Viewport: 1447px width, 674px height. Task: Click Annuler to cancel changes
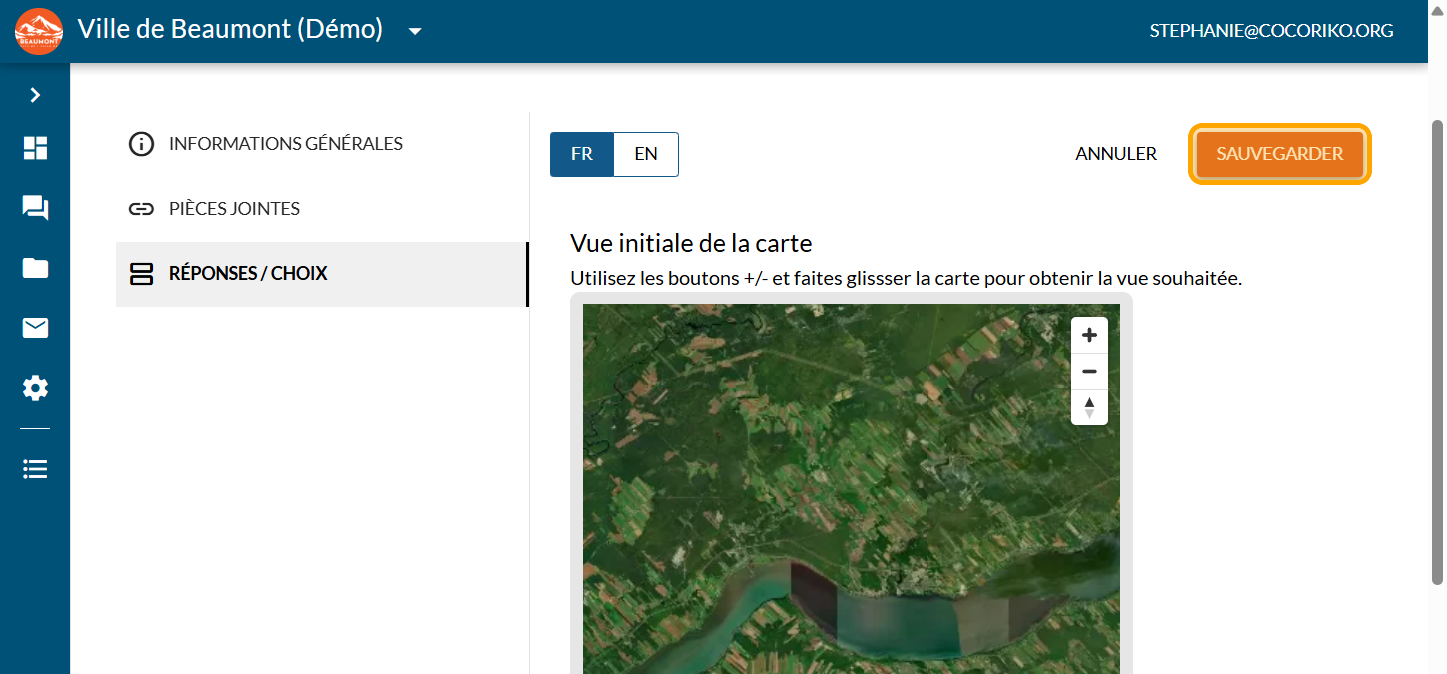tap(1116, 154)
